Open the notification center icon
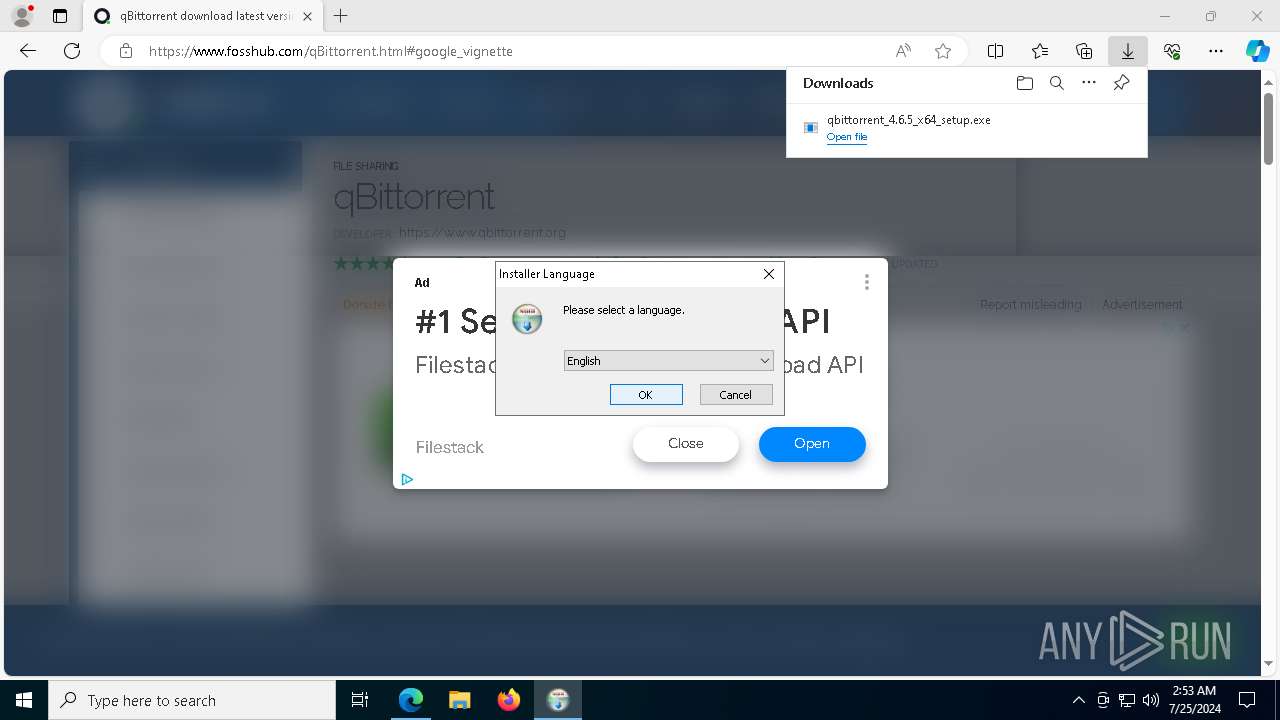Image resolution: width=1280 pixels, height=720 pixels. pos(1247,700)
